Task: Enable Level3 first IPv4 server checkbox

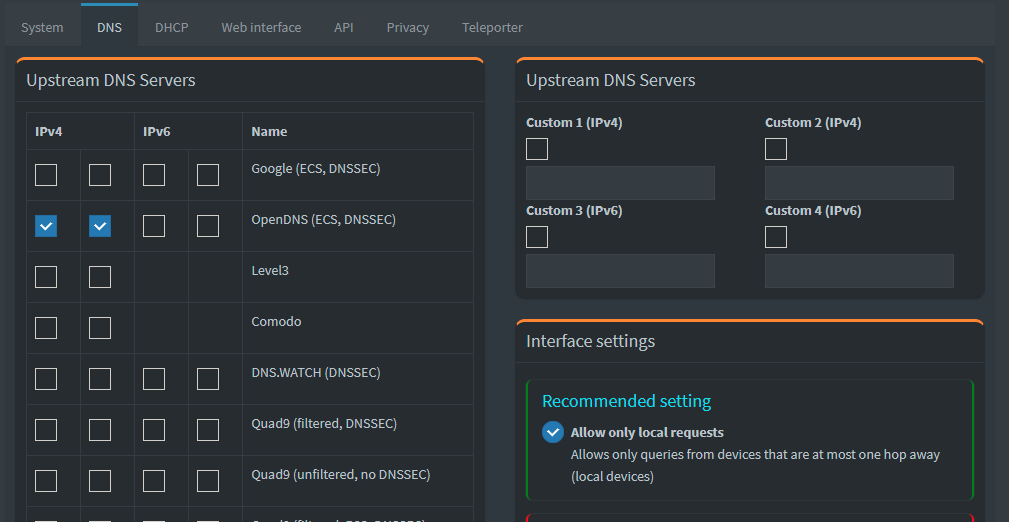Action: [46, 278]
